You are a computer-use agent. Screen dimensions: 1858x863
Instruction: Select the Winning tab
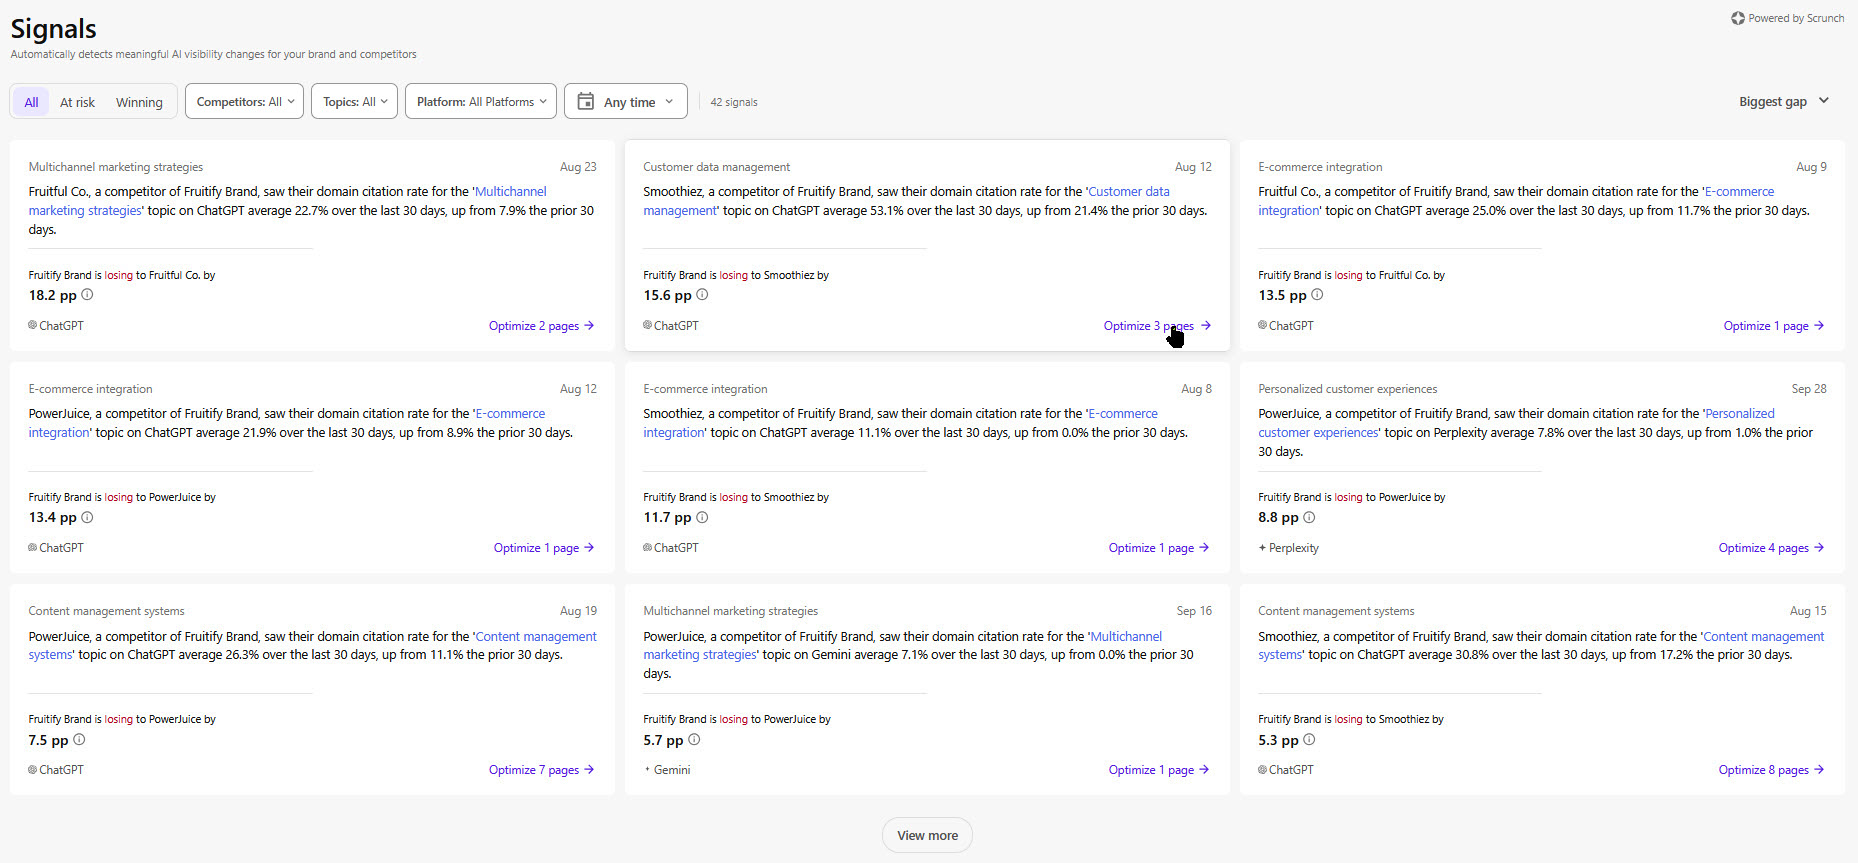(139, 102)
